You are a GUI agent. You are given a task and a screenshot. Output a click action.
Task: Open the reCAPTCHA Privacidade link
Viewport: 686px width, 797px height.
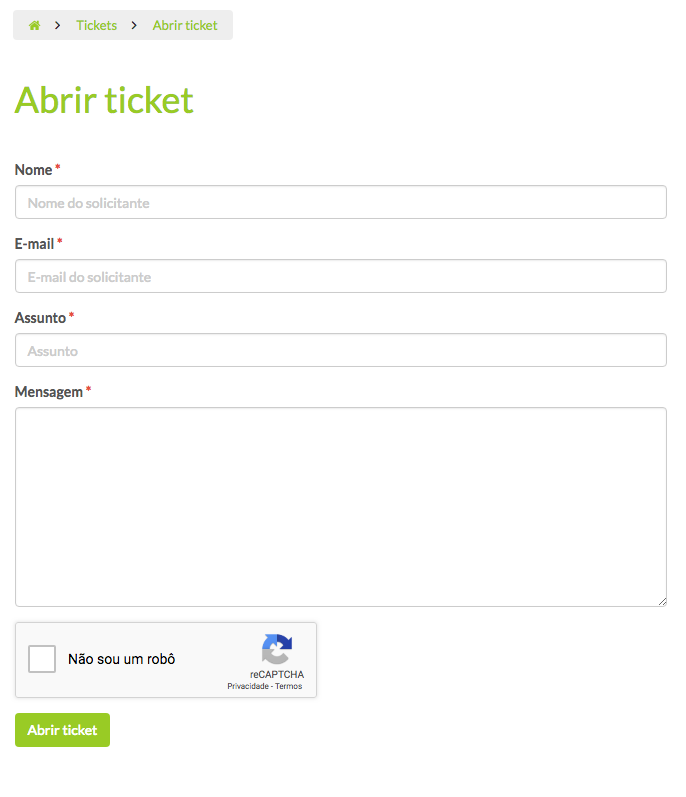(x=248, y=686)
